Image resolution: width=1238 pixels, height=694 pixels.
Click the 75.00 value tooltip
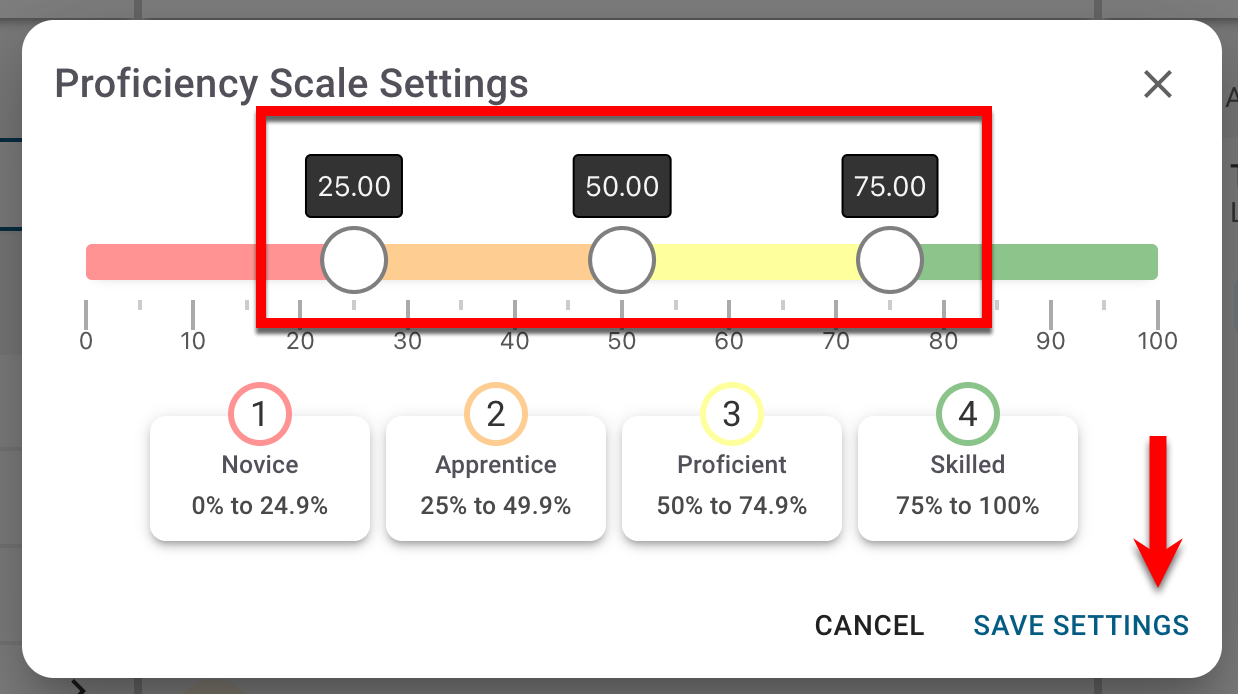(x=890, y=187)
